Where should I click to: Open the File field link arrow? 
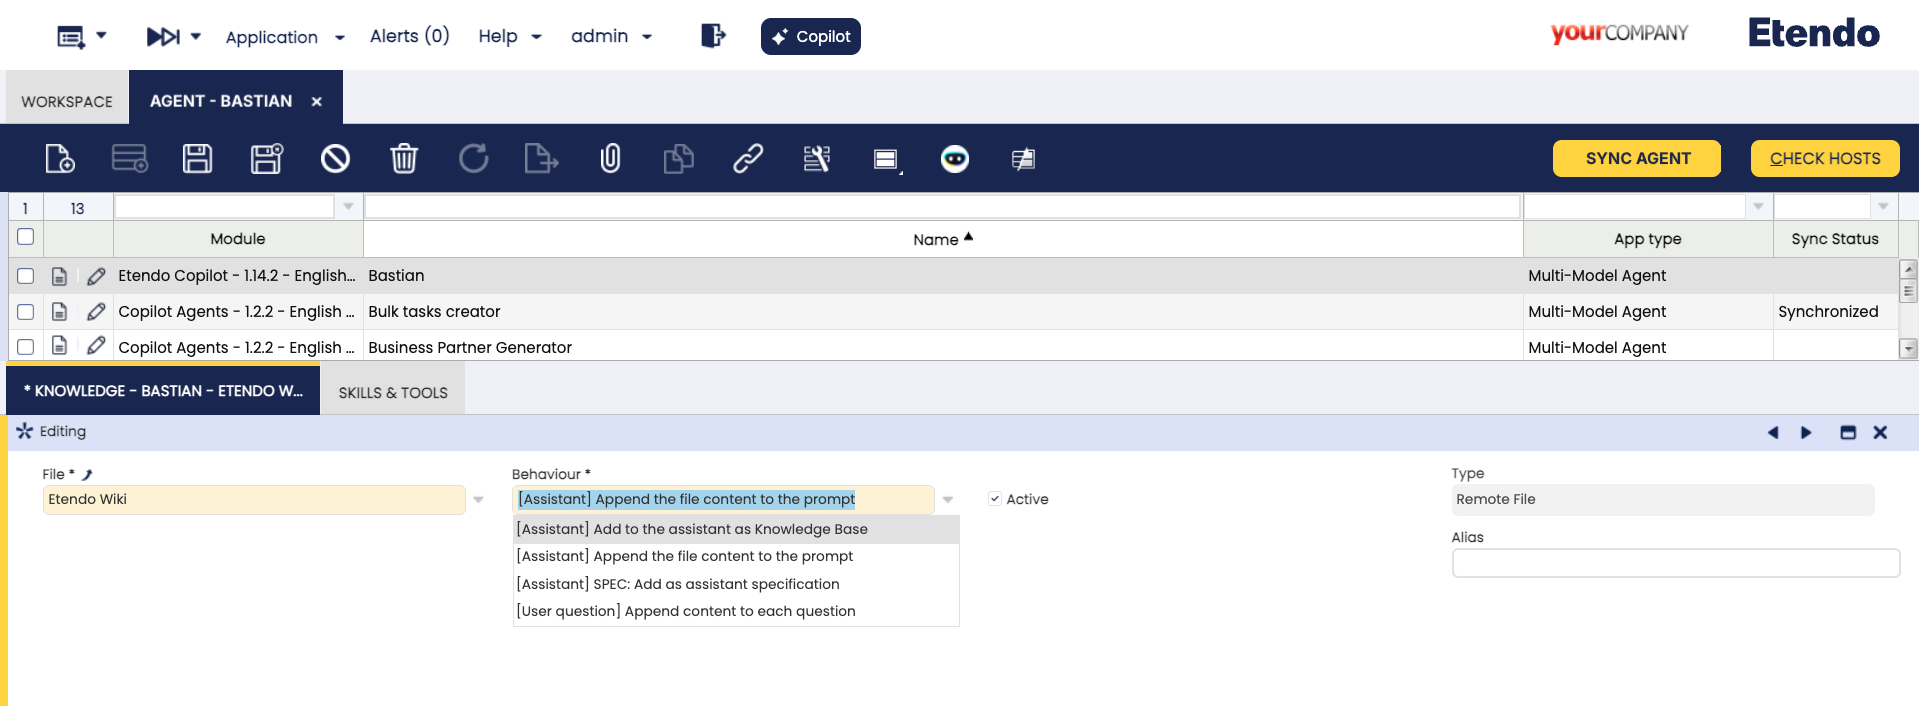click(x=87, y=474)
